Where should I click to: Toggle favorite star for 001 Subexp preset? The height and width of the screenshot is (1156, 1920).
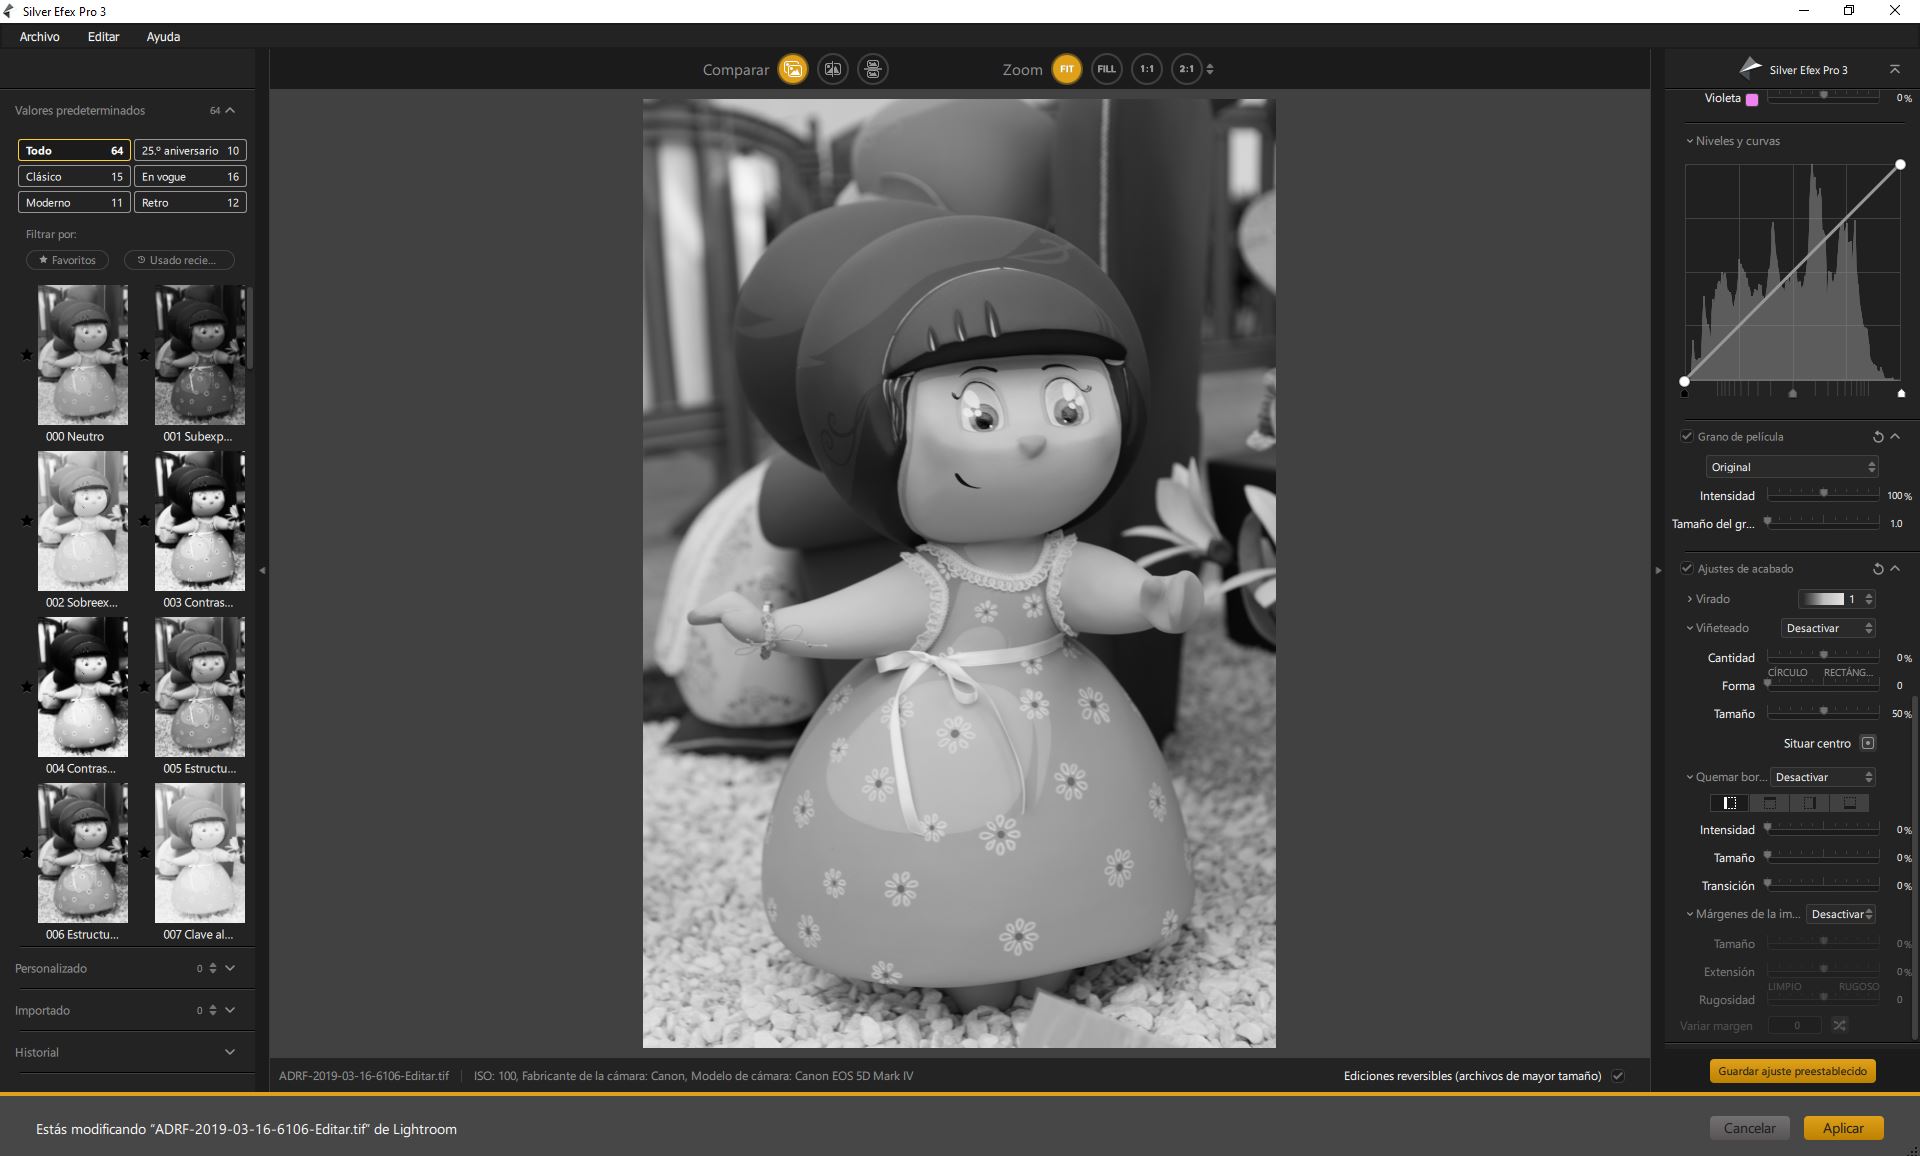tap(144, 354)
